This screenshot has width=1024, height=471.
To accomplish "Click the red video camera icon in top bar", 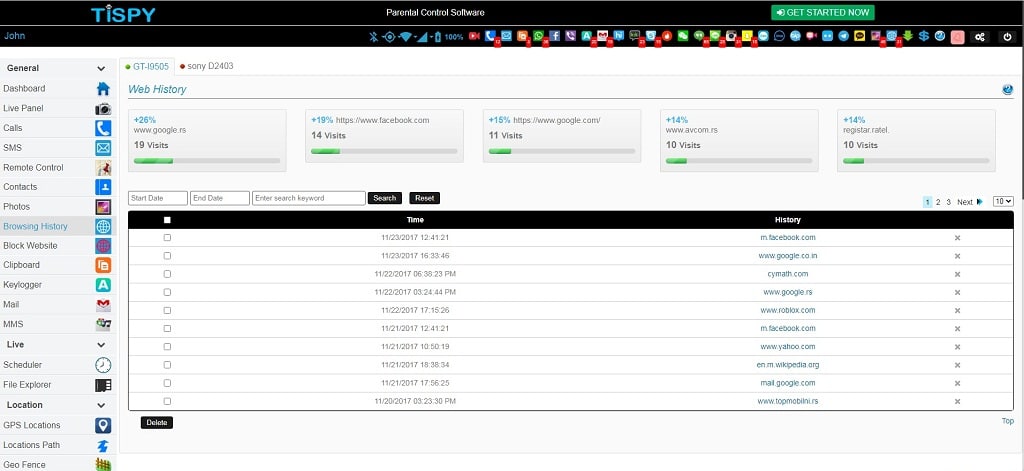I will tap(474, 36).
